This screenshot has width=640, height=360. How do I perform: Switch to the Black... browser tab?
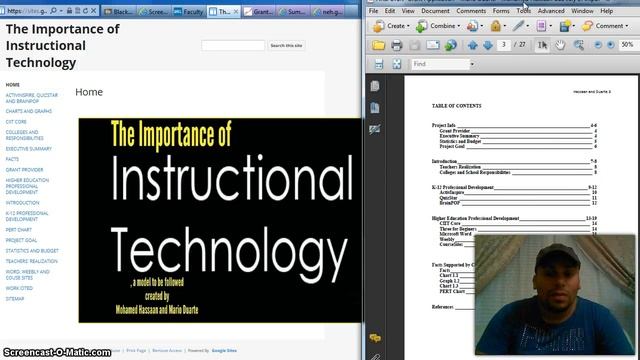(x=118, y=11)
